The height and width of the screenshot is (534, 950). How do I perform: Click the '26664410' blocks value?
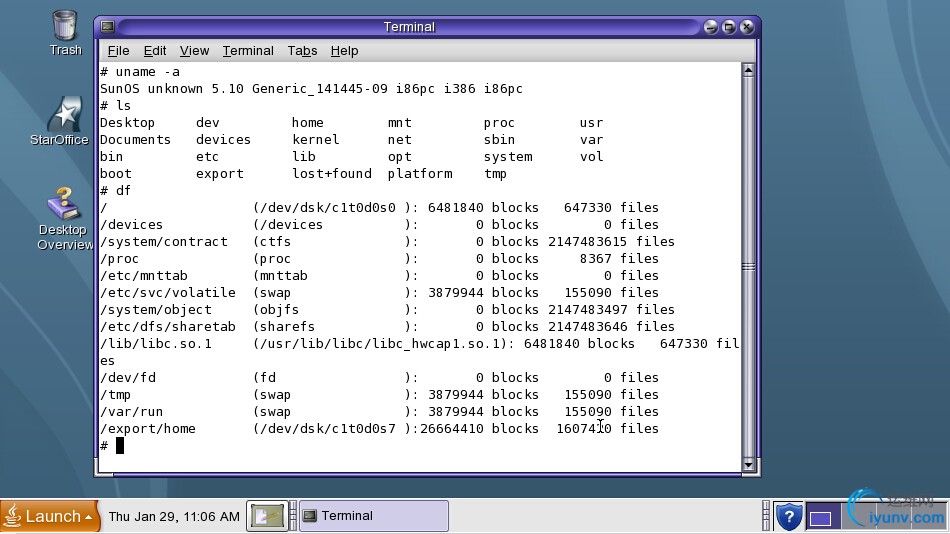click(451, 429)
